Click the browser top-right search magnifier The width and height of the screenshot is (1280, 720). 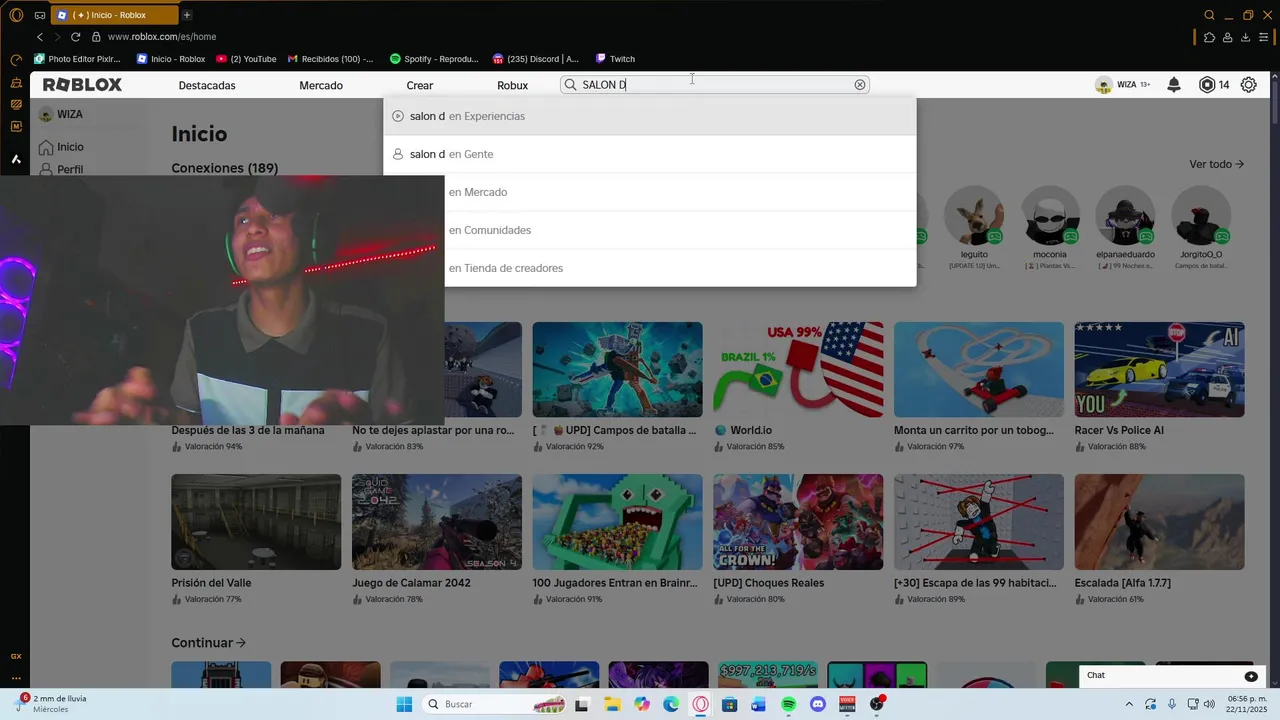(x=1209, y=15)
